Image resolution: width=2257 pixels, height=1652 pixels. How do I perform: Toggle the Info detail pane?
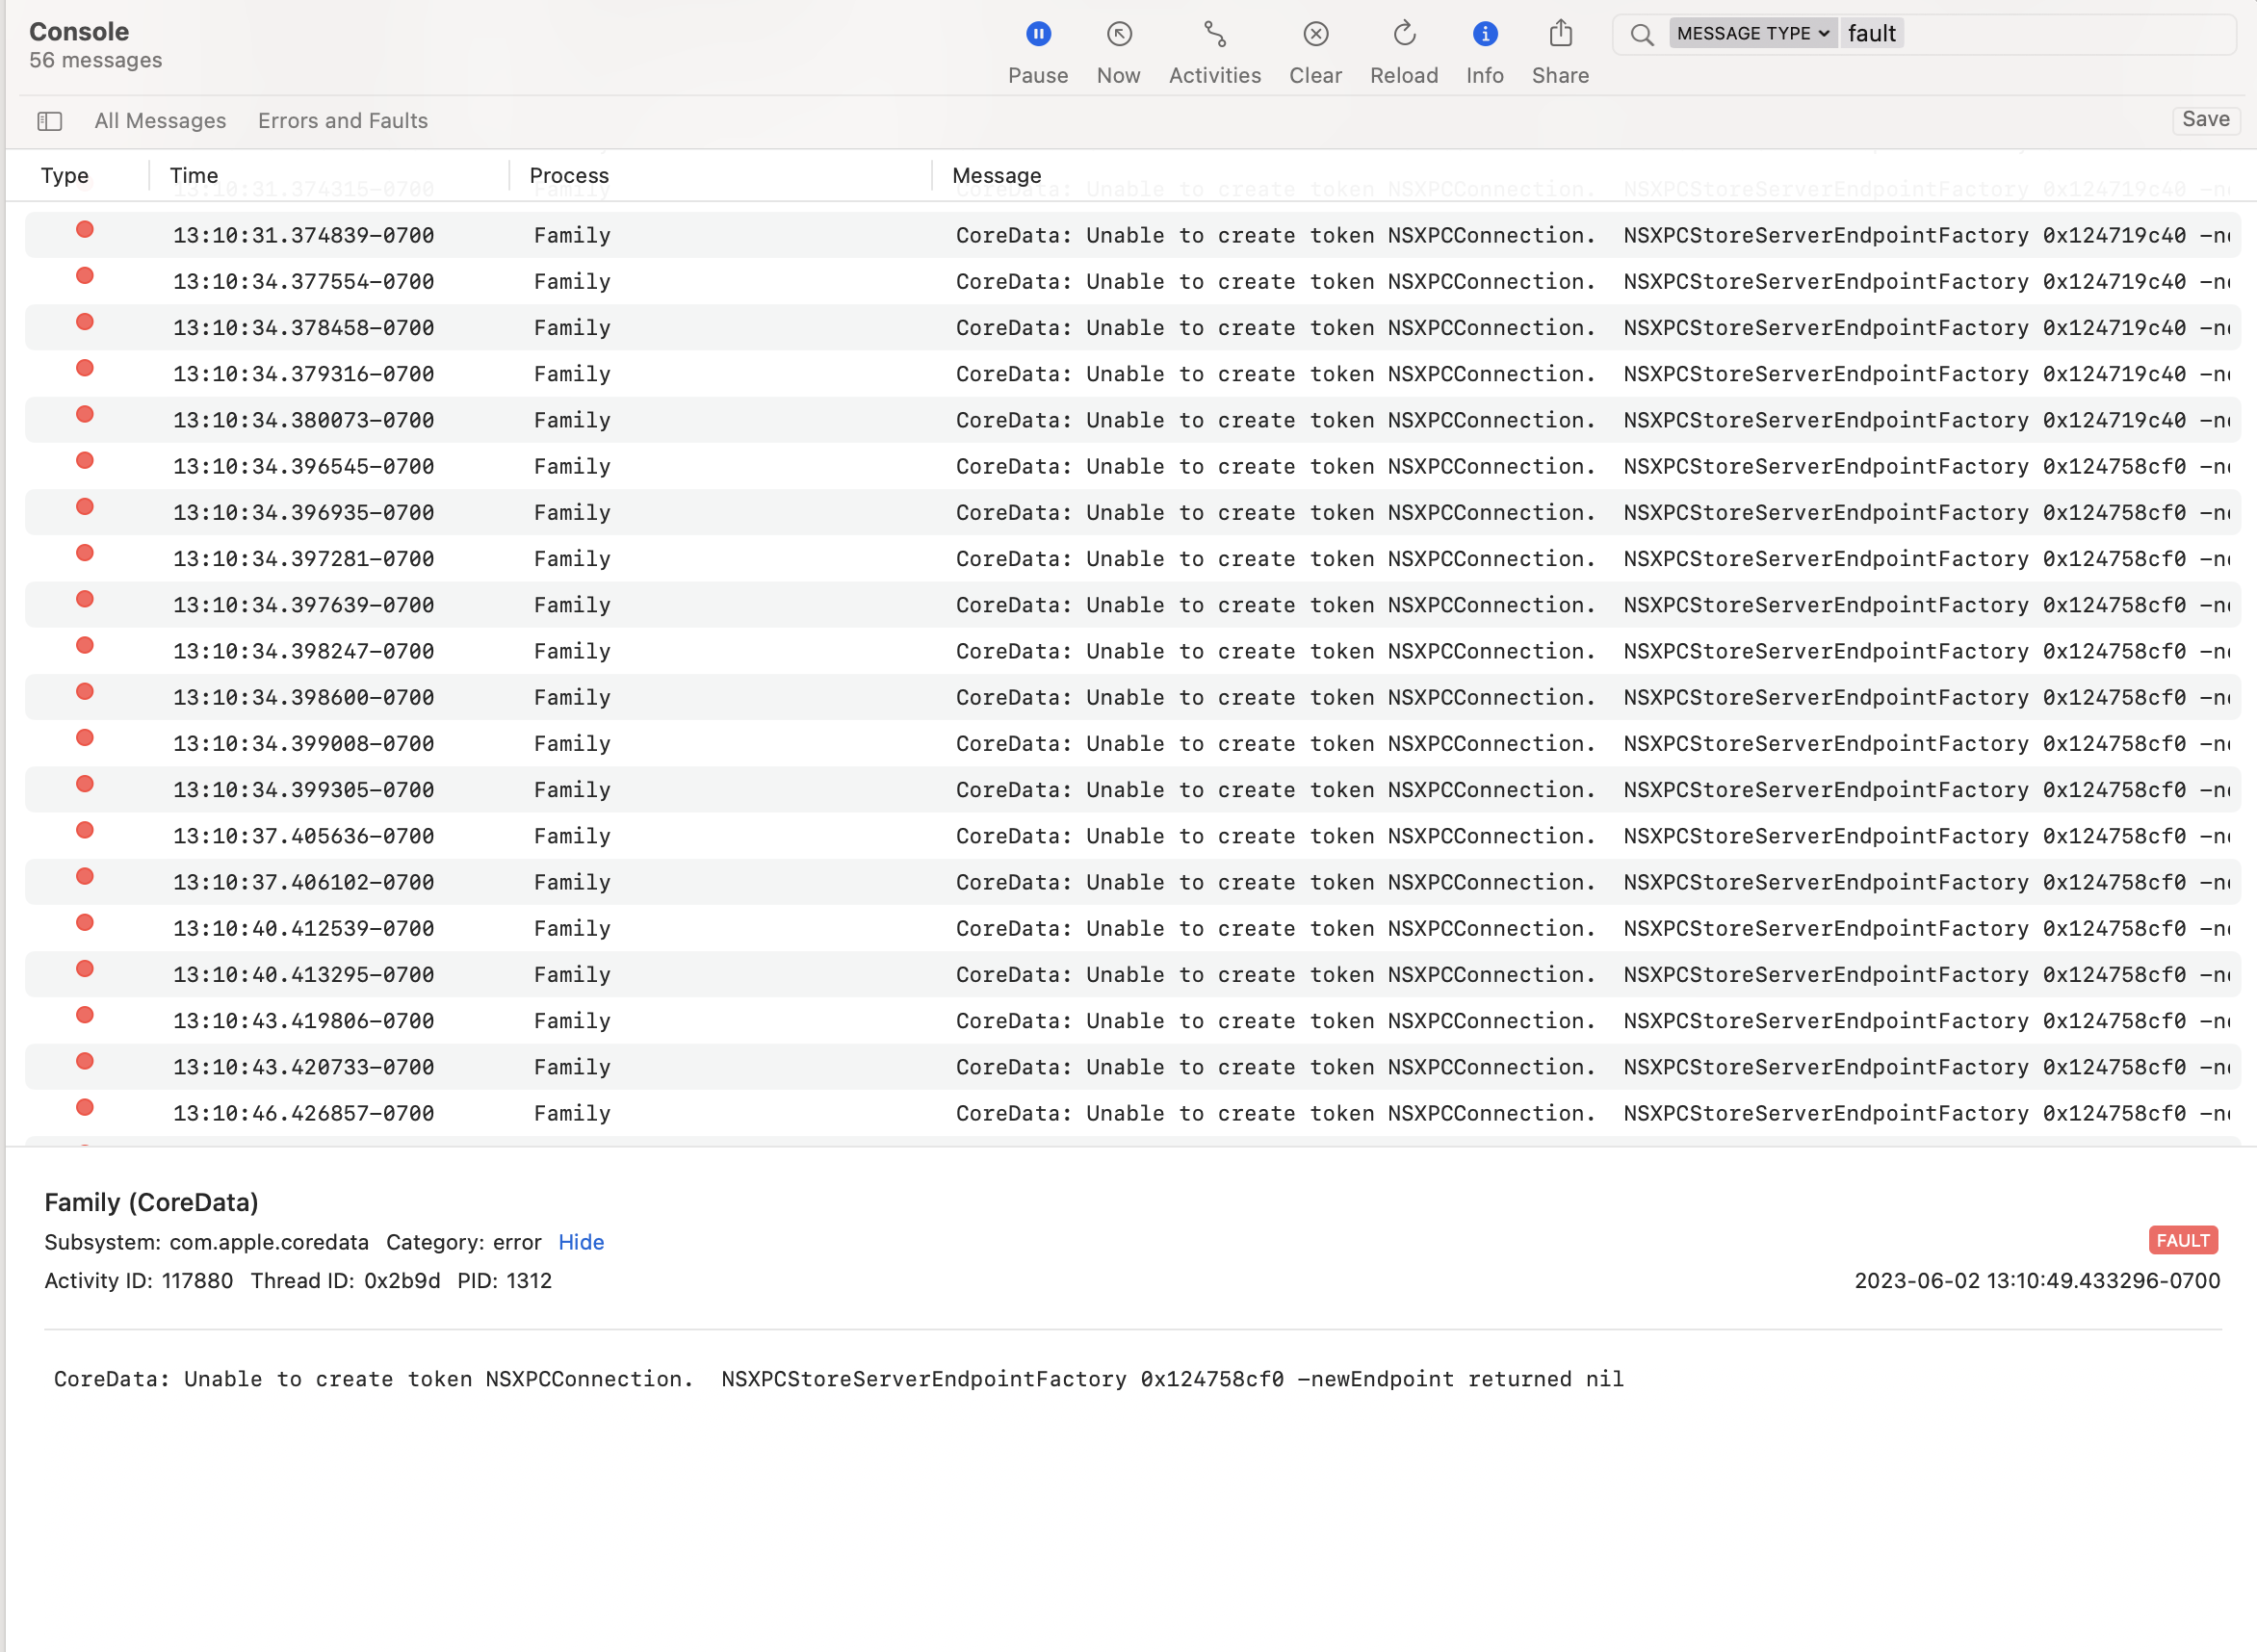pos(1484,35)
